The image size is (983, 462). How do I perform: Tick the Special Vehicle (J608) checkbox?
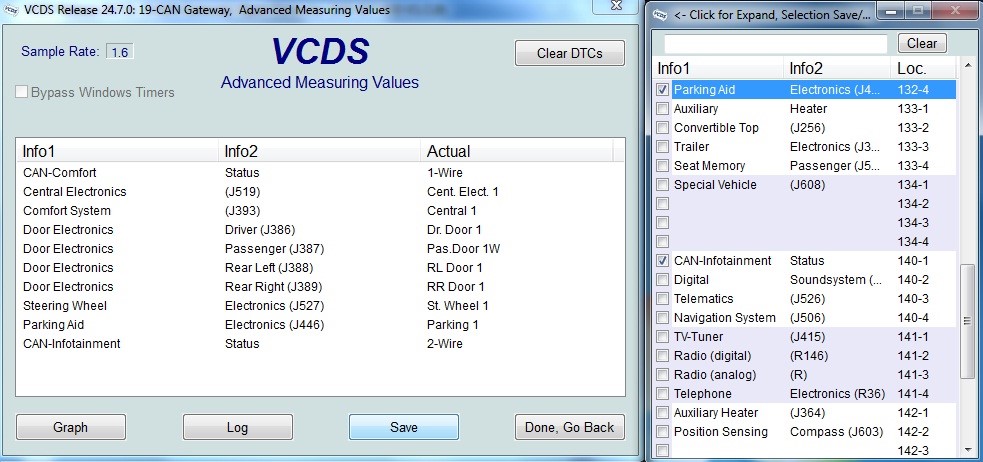pyautogui.click(x=663, y=185)
